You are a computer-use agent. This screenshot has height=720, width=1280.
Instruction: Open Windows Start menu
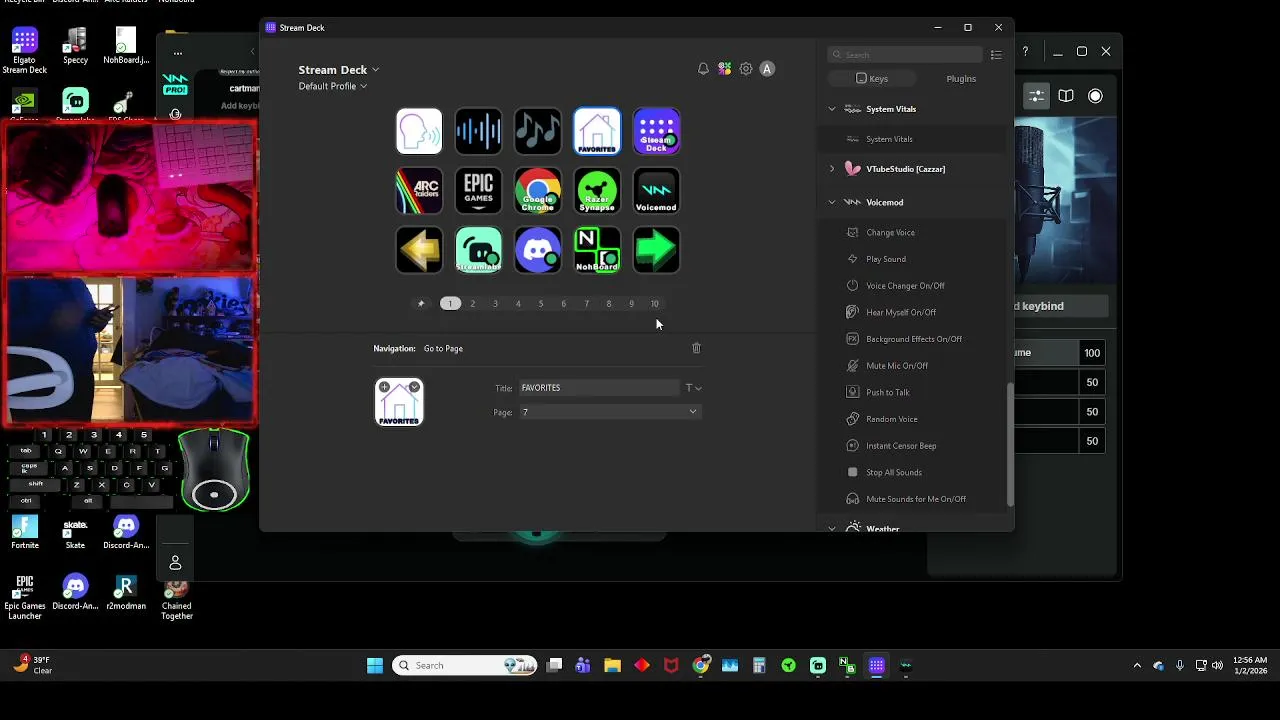pyautogui.click(x=375, y=666)
